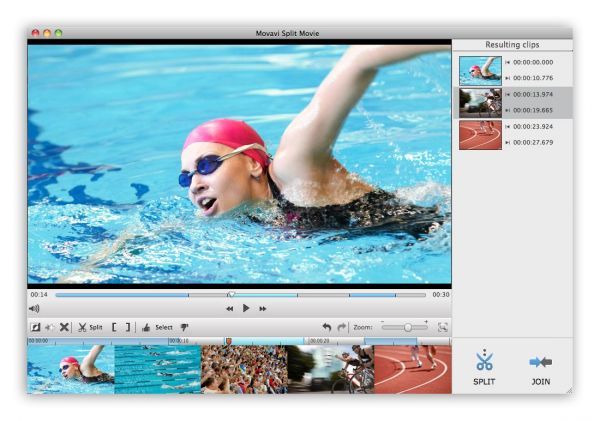This screenshot has width=600, height=421.
Task: Select the swimmer clip in Resulting clips
Action: pos(480,70)
